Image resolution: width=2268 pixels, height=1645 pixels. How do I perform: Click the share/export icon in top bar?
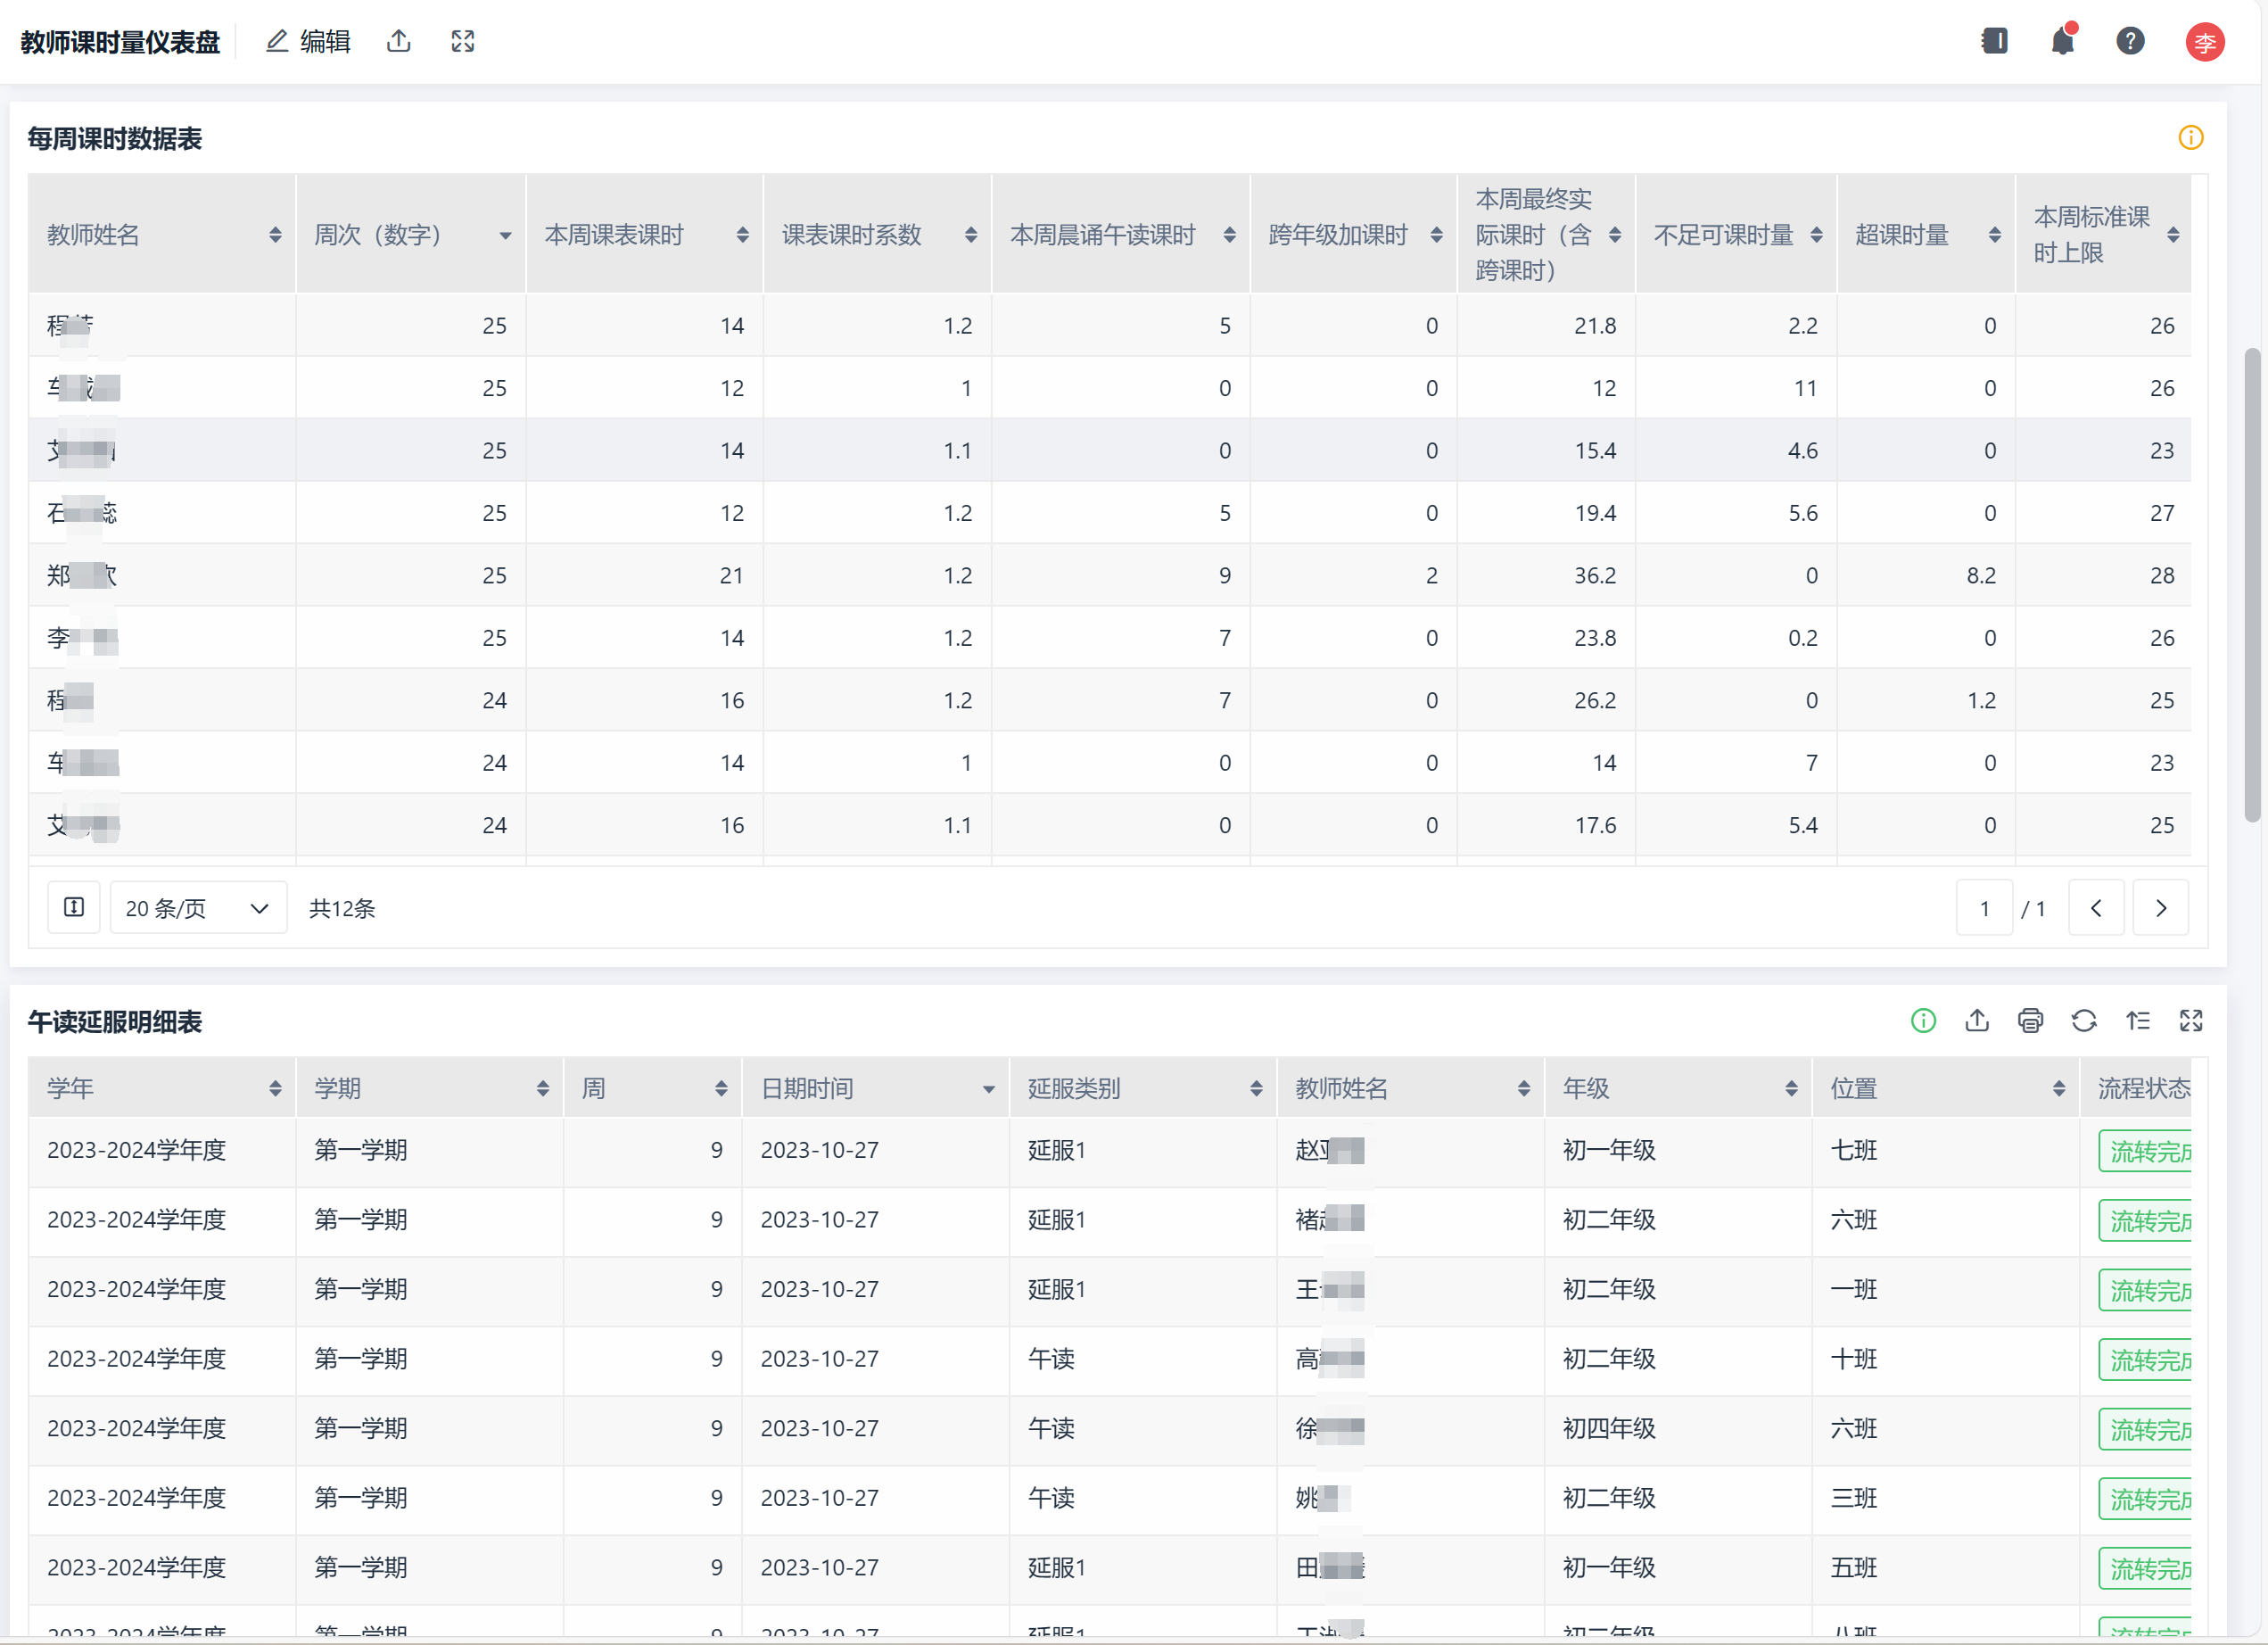tap(399, 41)
